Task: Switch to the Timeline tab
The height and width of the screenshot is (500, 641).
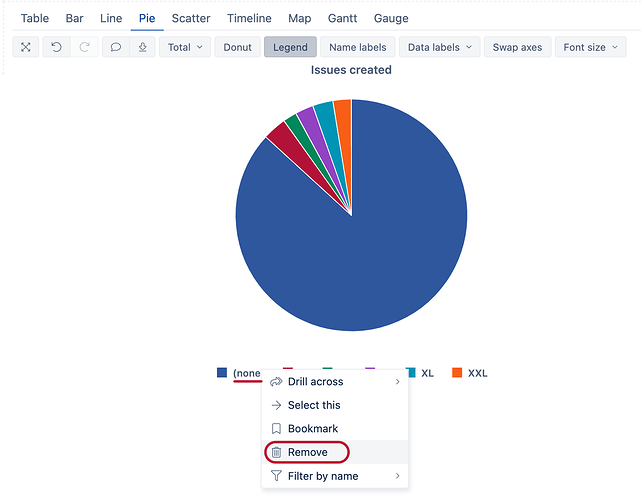Action: [249, 18]
